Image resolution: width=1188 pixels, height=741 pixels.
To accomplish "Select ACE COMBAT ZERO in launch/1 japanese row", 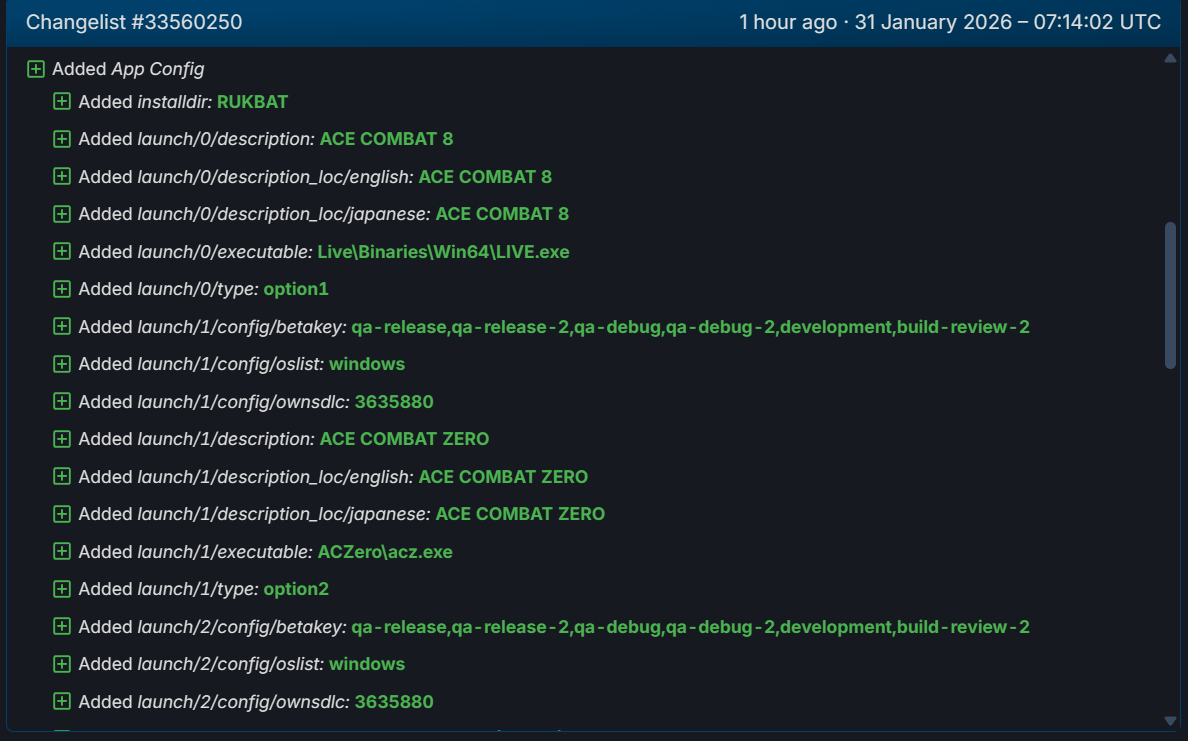I will [x=520, y=514].
